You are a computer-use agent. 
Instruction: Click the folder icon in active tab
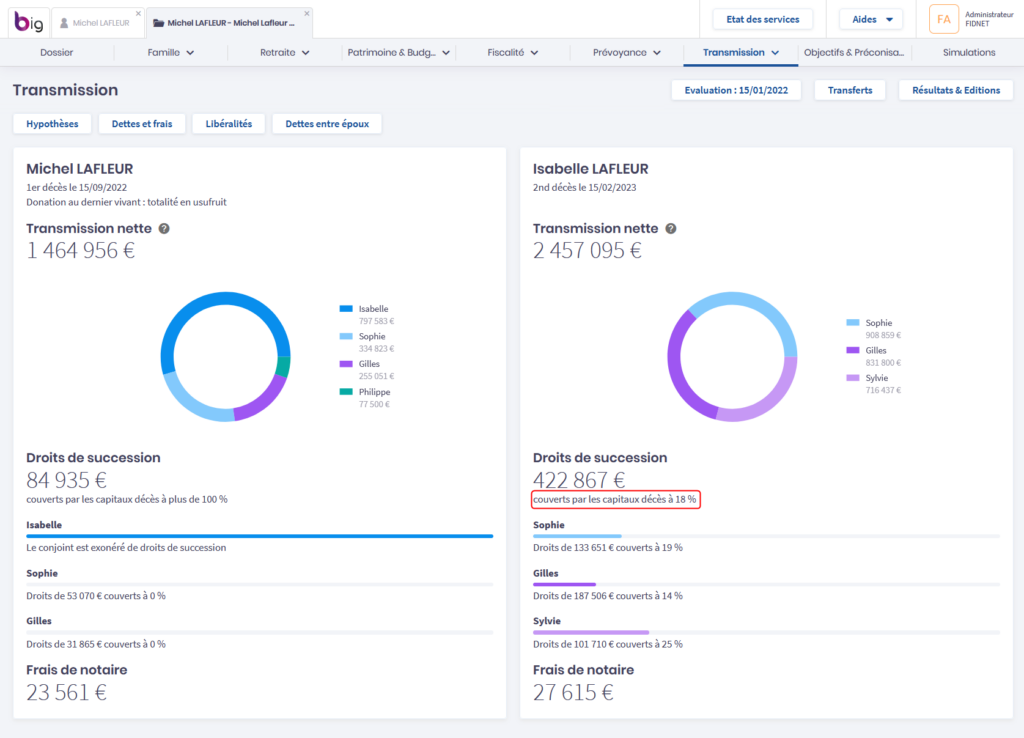pos(158,22)
